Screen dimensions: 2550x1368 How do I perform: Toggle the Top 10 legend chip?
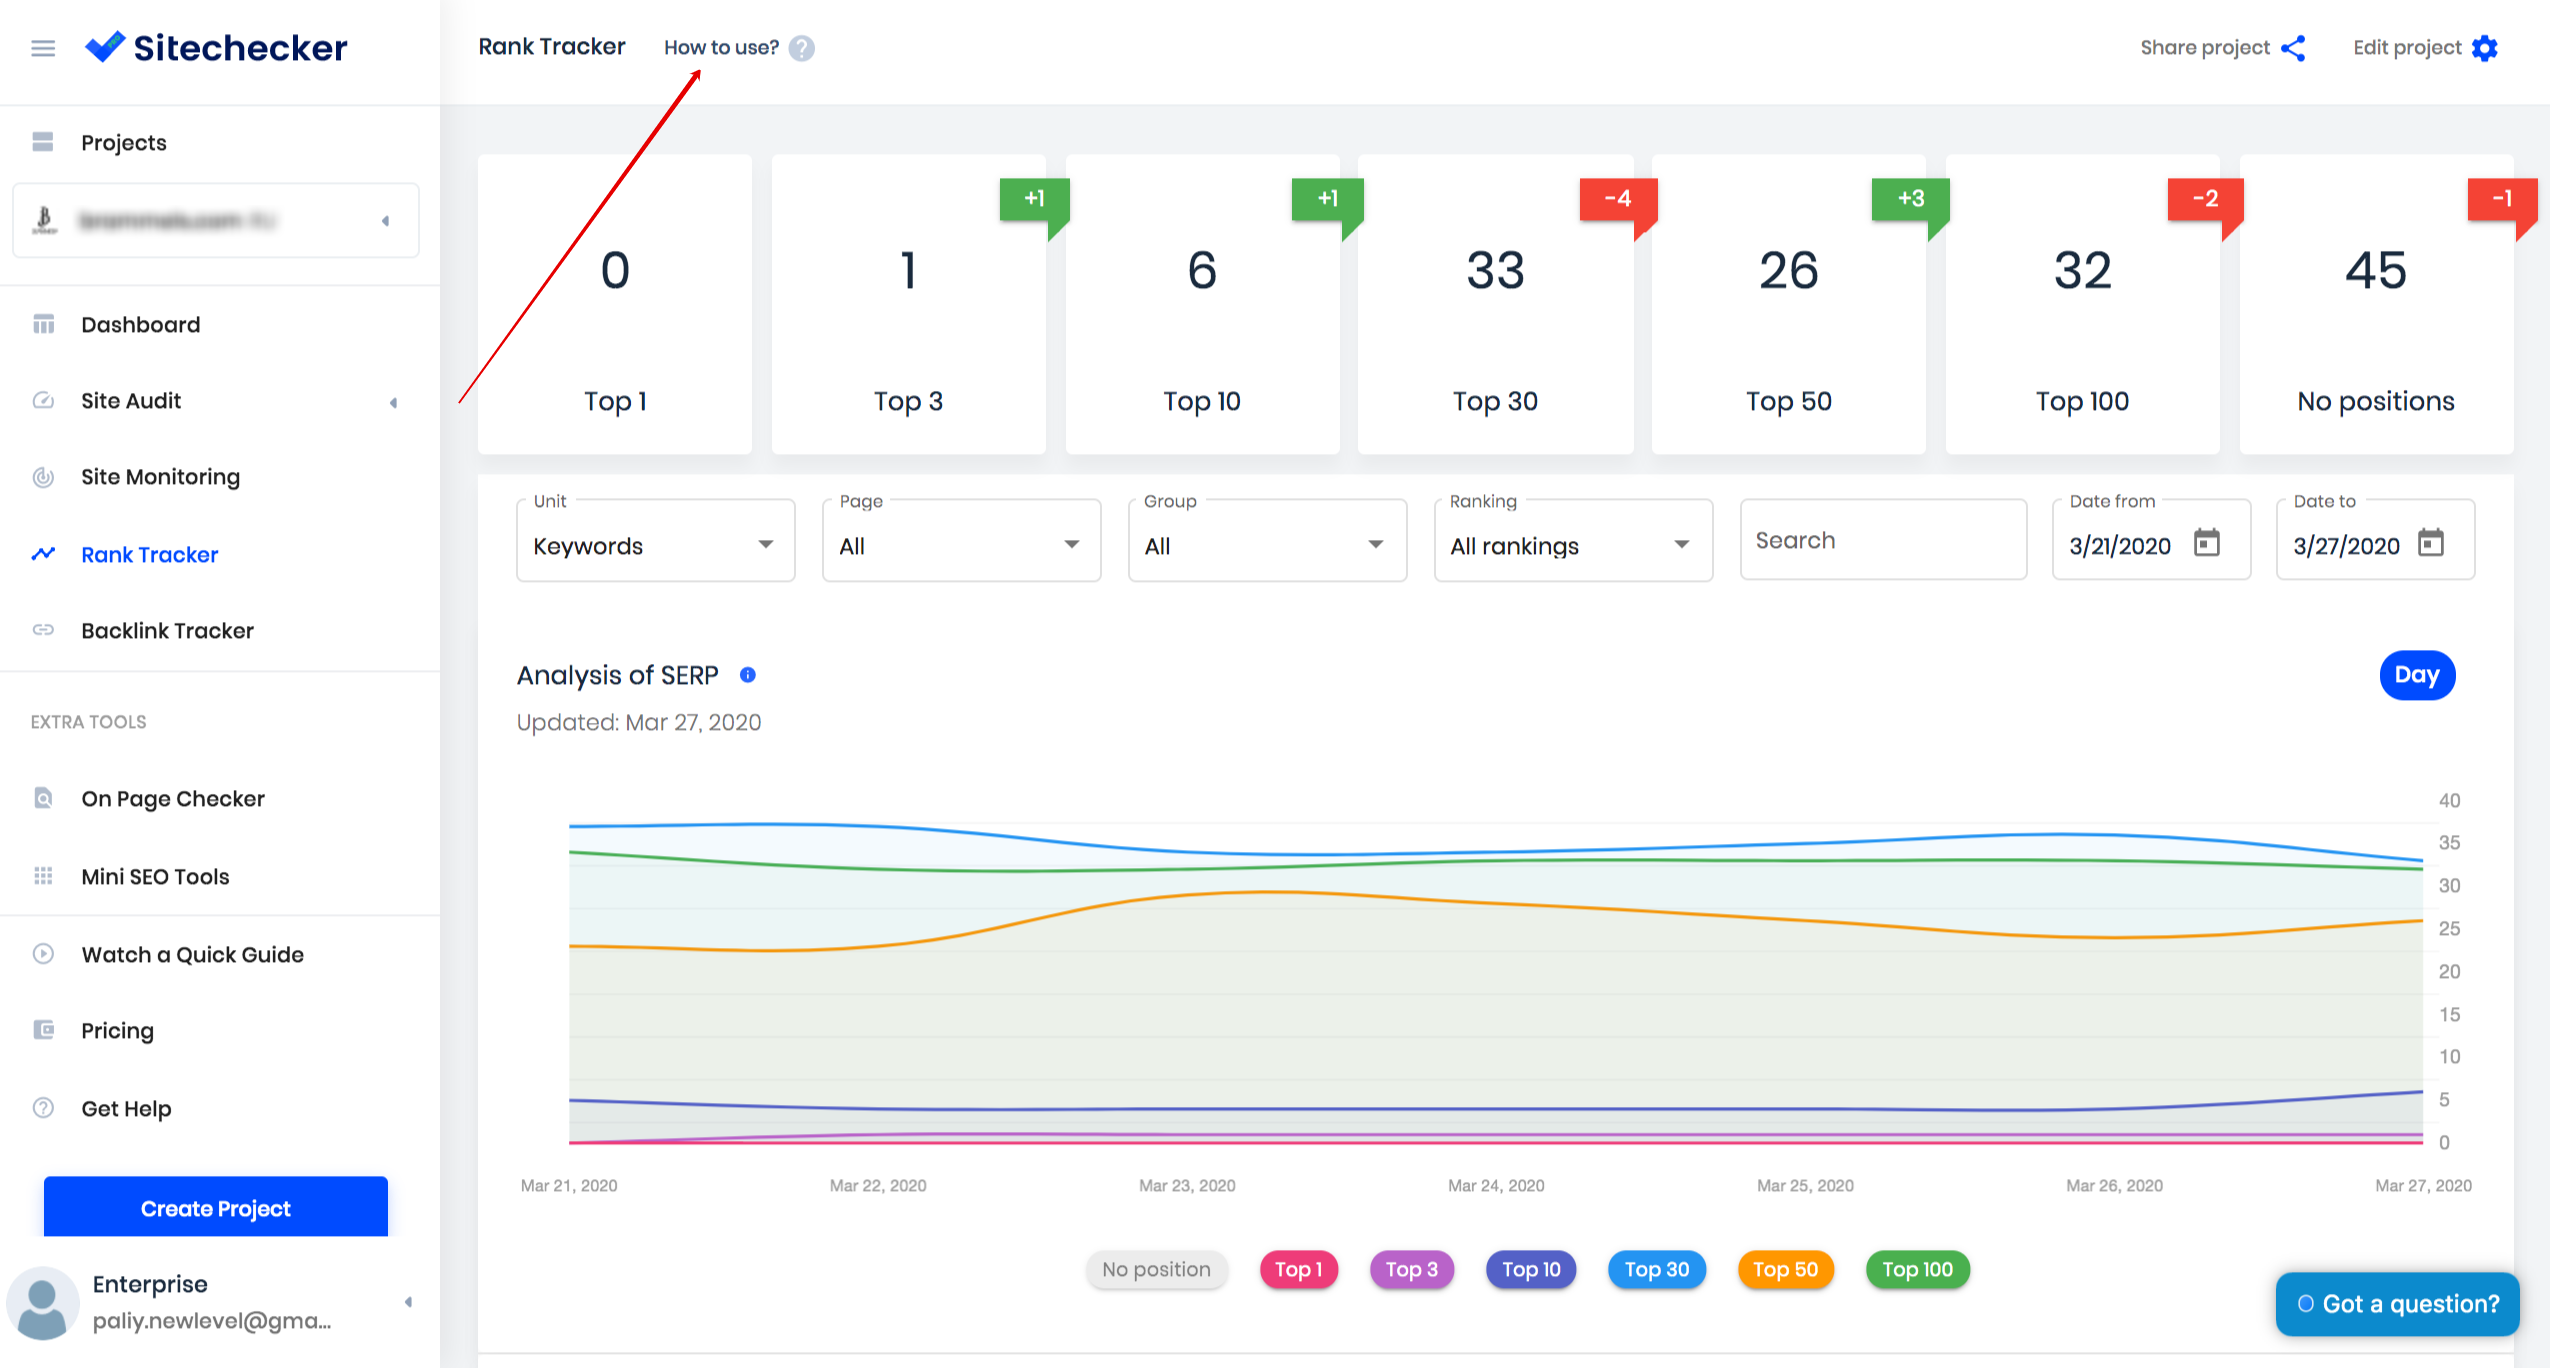[x=1531, y=1269]
